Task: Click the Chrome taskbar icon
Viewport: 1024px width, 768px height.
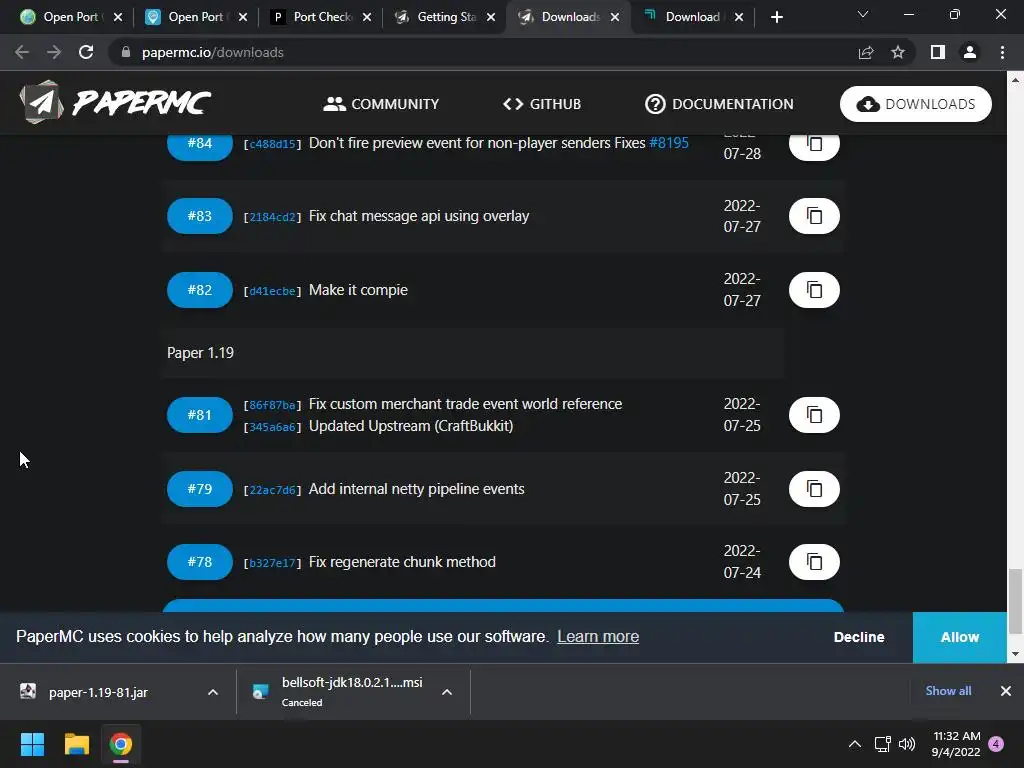Action: click(121, 744)
